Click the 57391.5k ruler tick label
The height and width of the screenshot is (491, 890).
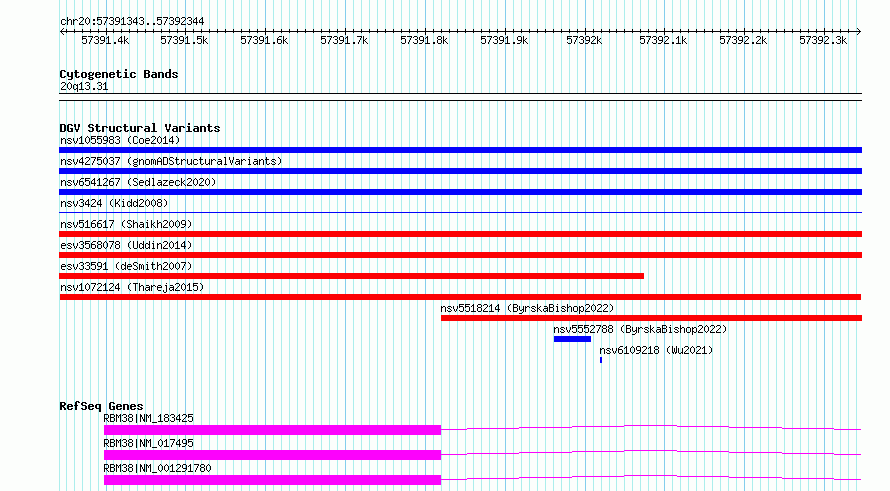pyautogui.click(x=184, y=40)
